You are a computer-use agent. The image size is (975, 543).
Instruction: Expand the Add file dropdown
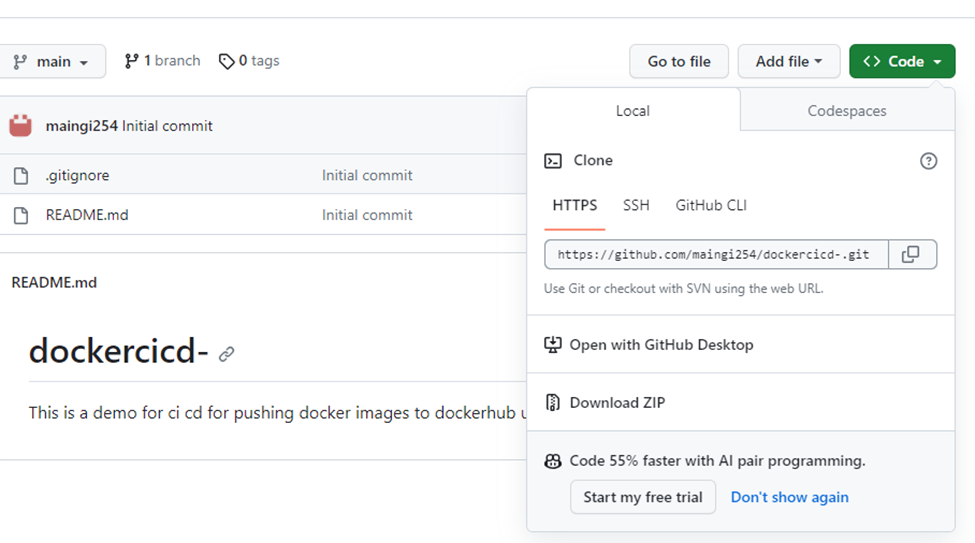click(788, 62)
